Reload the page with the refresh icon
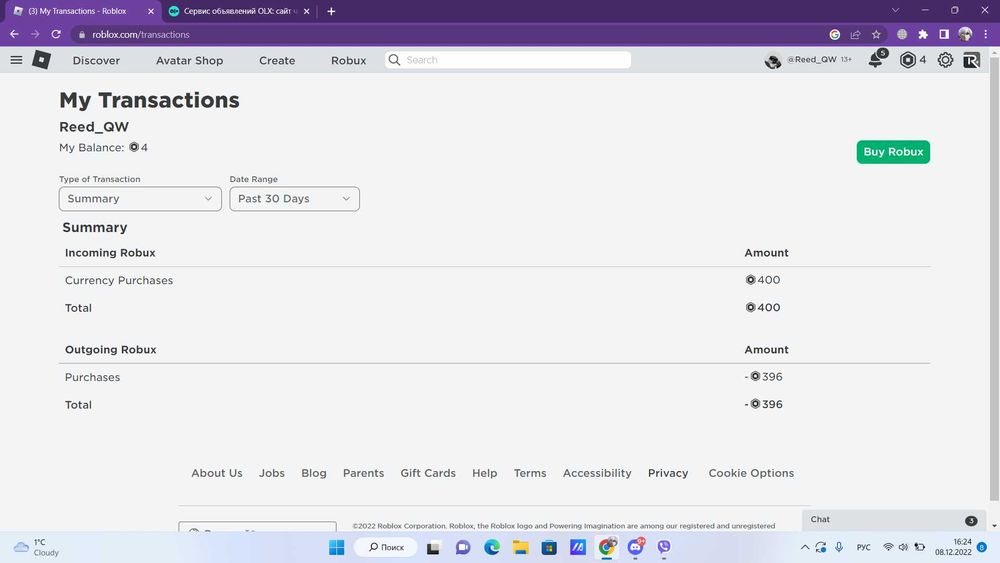1000x563 pixels. click(56, 34)
